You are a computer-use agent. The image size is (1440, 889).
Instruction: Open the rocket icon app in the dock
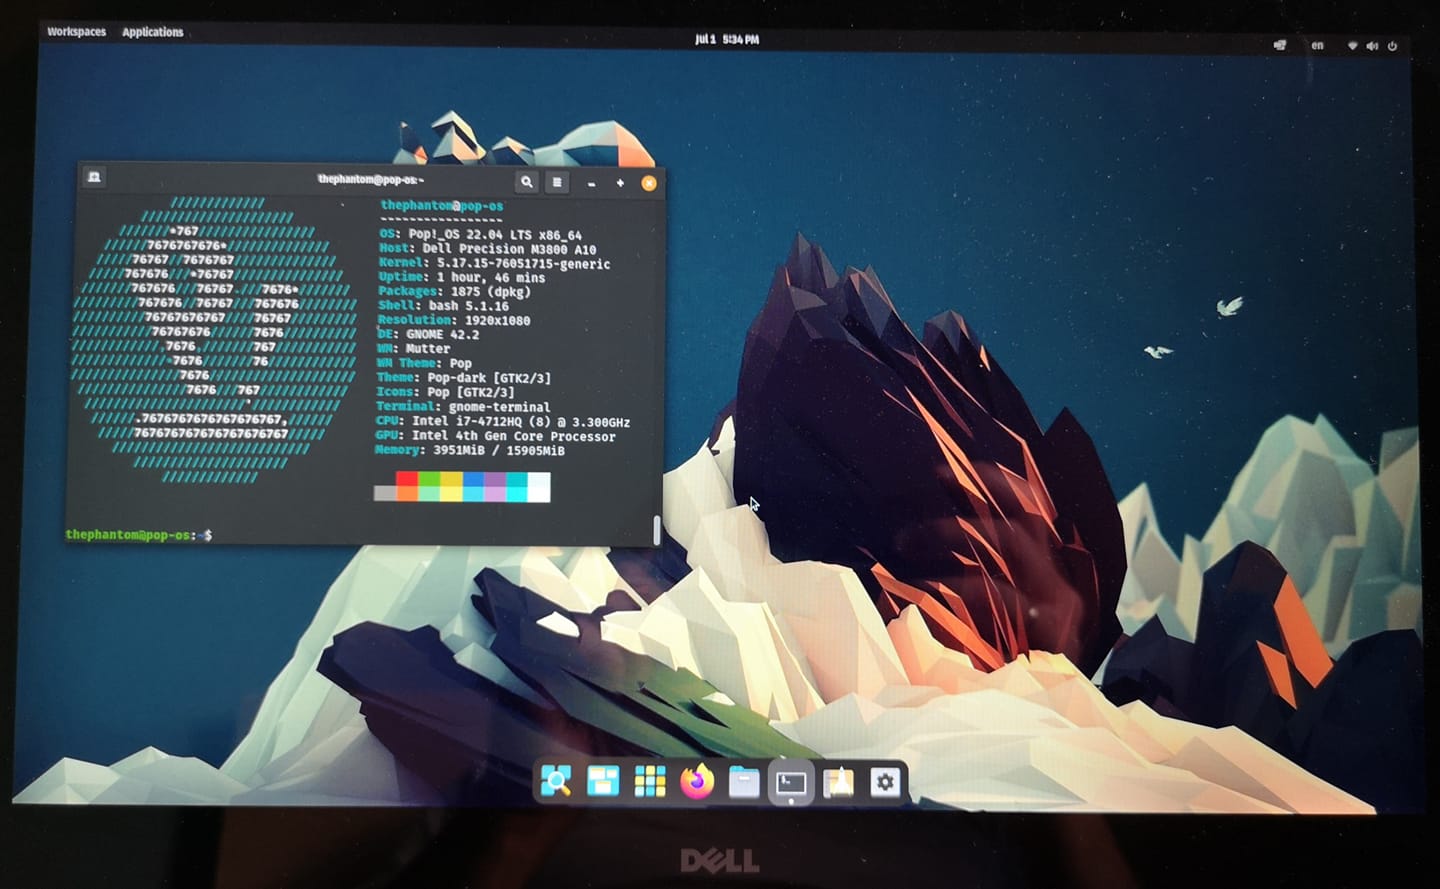pos(838,782)
